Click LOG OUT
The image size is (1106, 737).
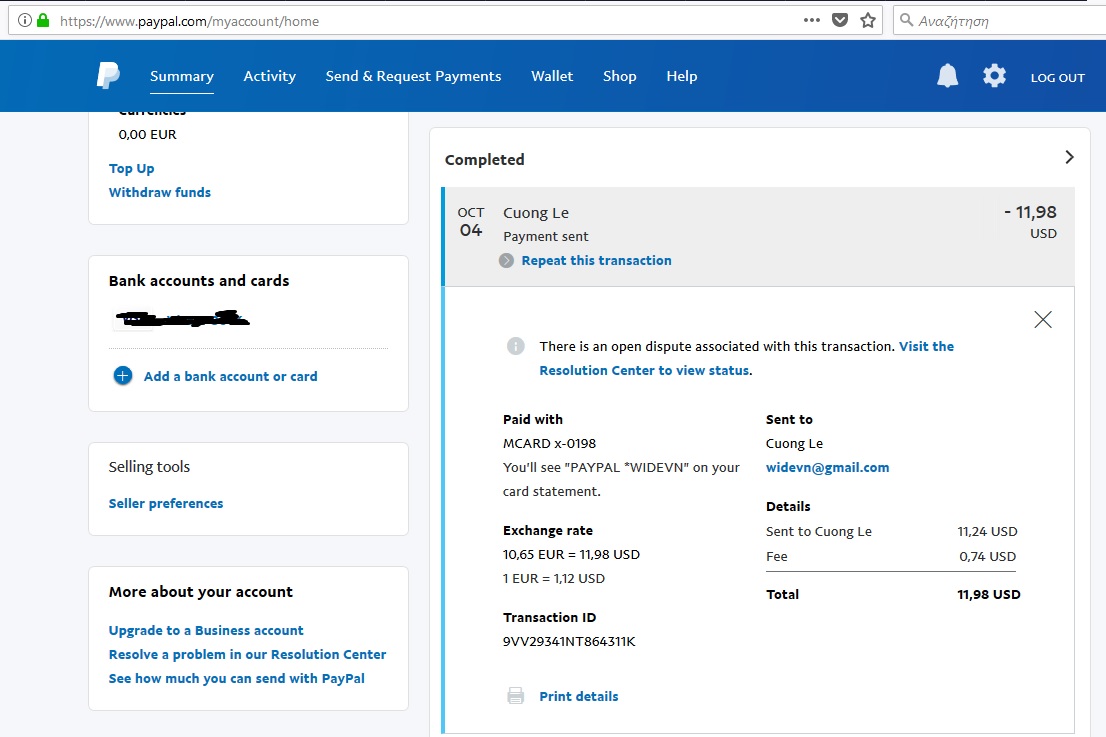1057,78
